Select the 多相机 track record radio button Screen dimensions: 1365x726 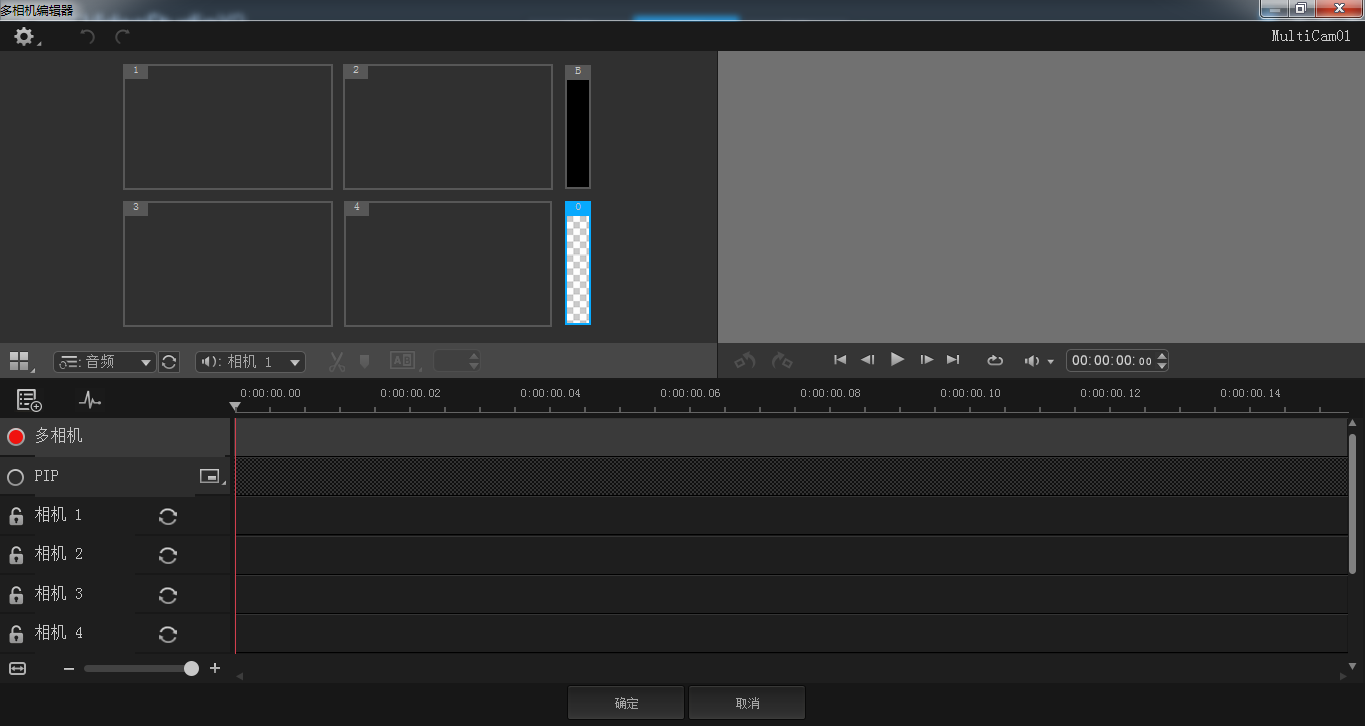click(x=16, y=437)
